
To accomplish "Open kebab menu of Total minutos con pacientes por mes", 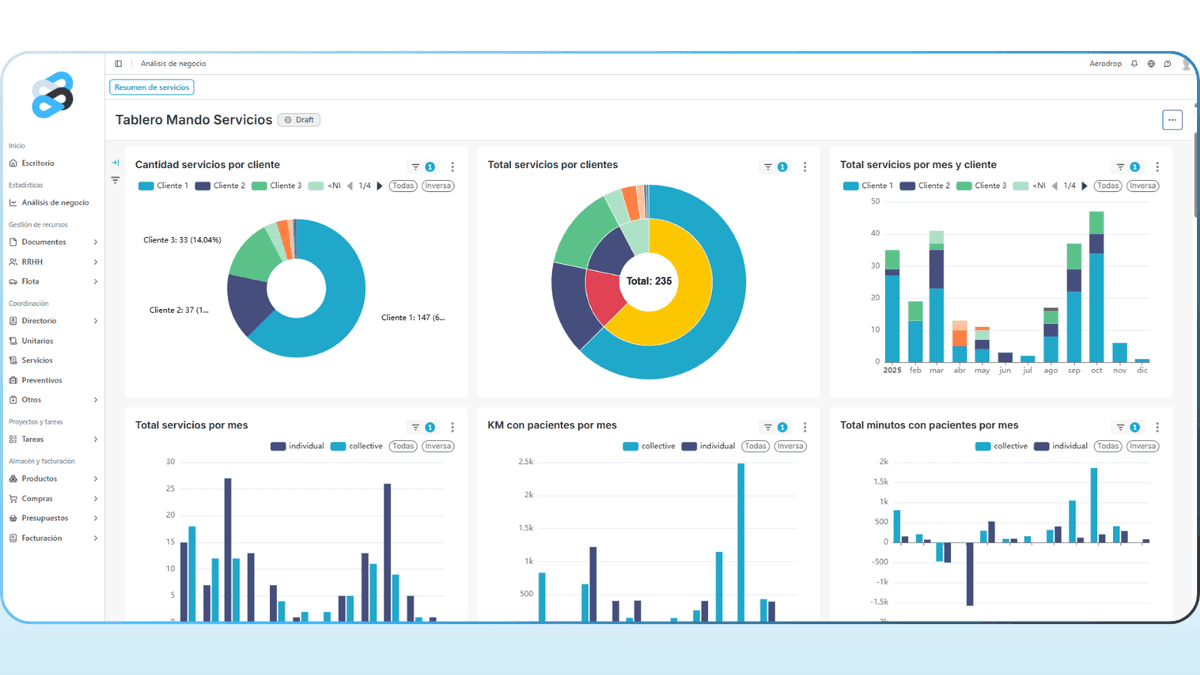I will [1157, 427].
